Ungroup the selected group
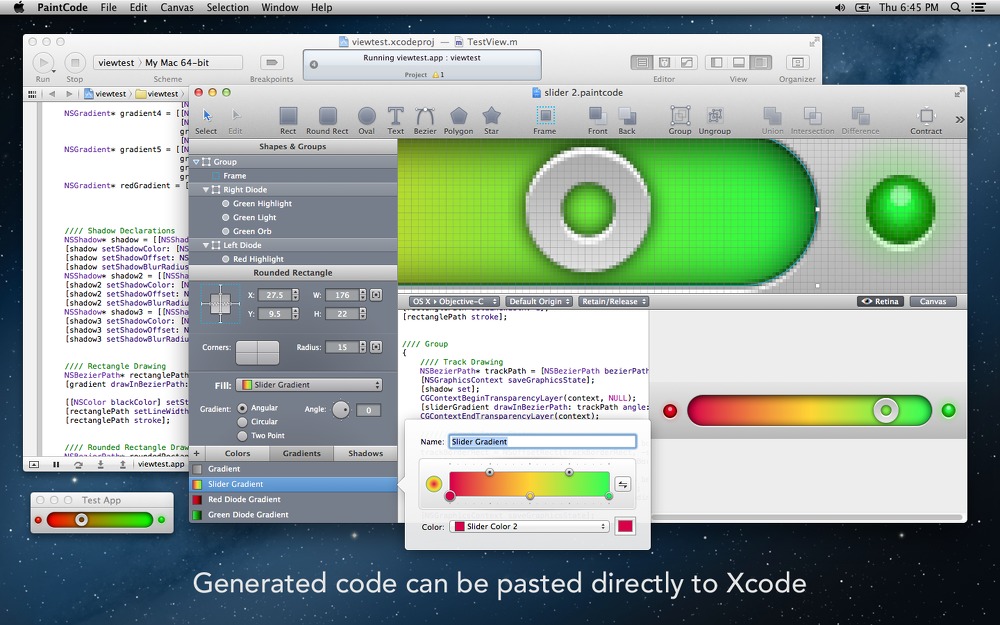 714,120
